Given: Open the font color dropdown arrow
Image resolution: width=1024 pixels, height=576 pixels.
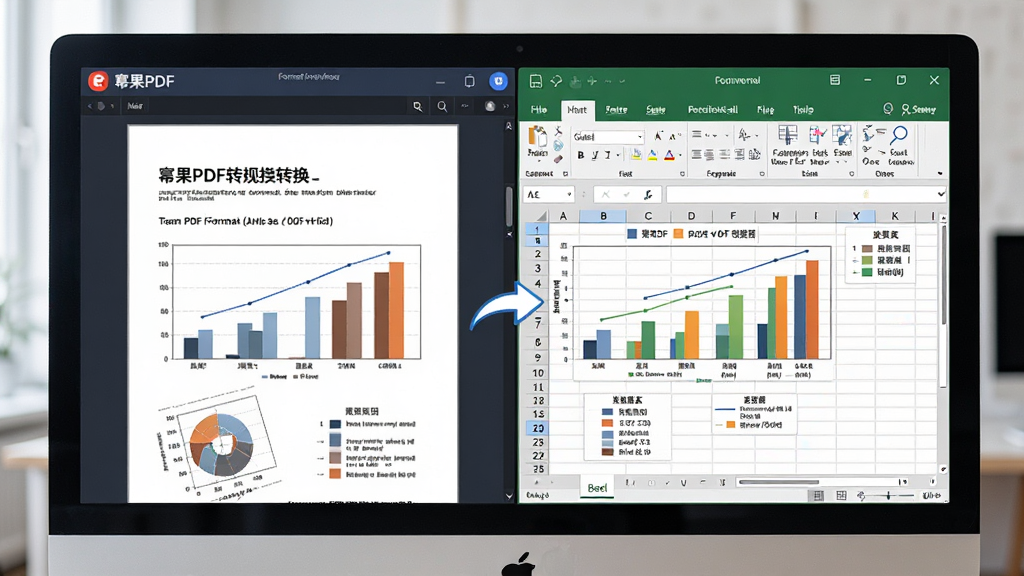Looking at the screenshot, I should pos(679,155).
